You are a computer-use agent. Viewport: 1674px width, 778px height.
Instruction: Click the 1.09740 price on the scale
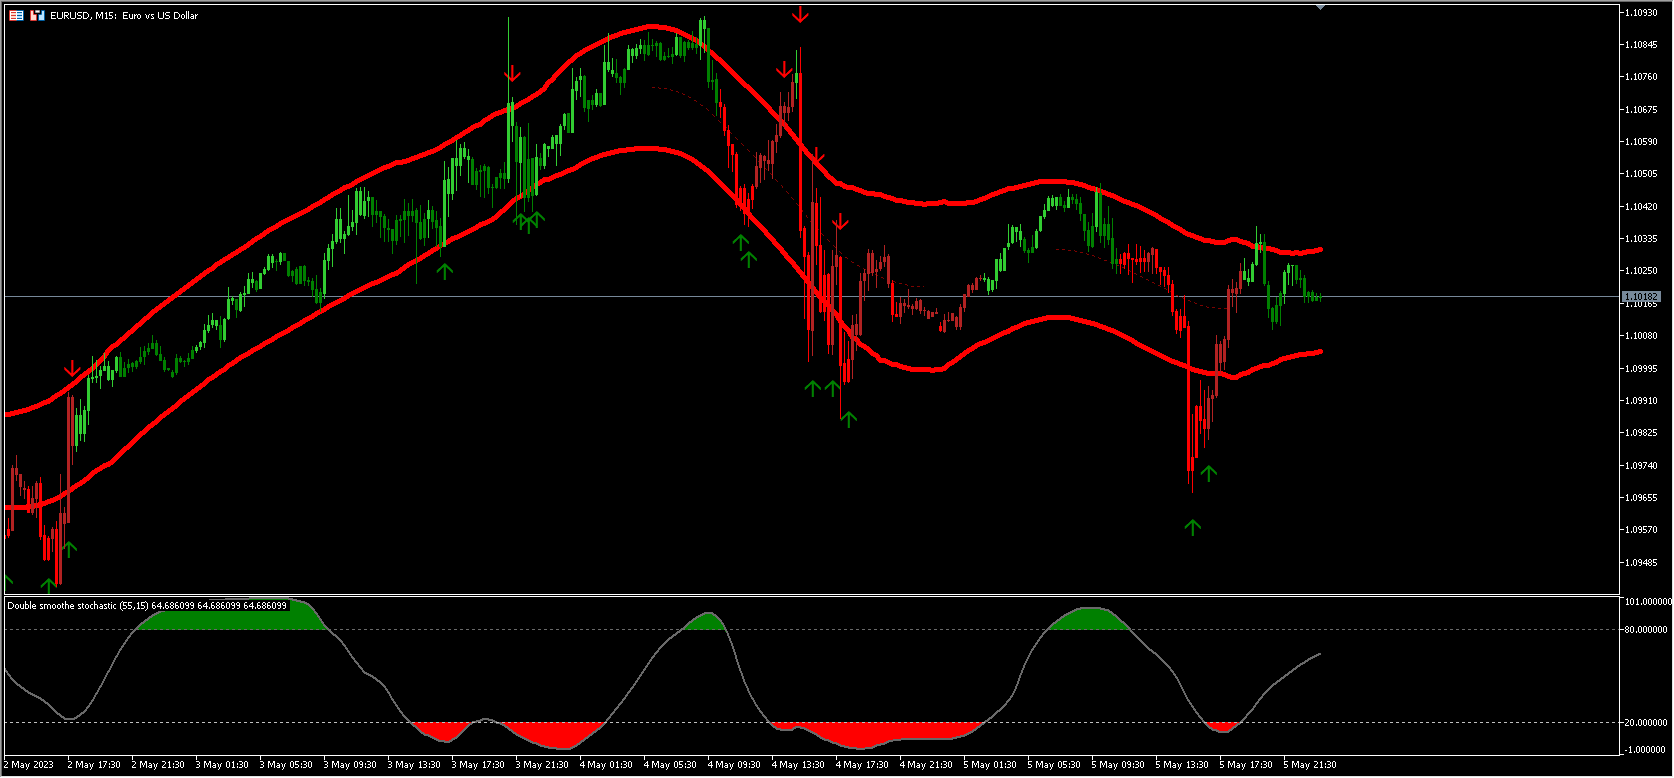tap(1642, 466)
